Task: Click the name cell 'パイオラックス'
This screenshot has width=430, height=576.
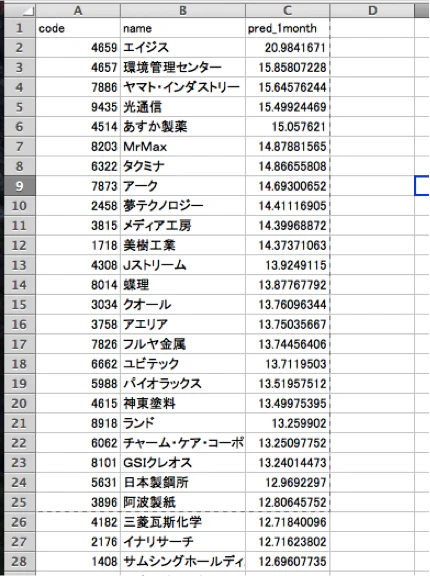Action: pos(183,384)
